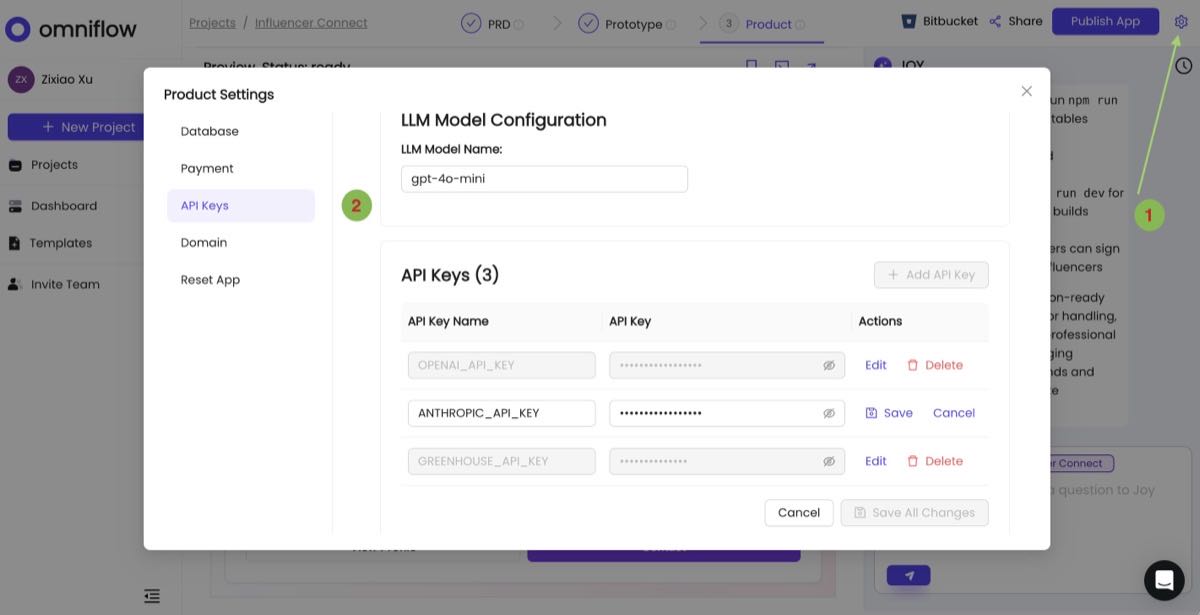Show the ANTHROPIC_API_KEY value
1200x615 pixels.
tap(828, 413)
